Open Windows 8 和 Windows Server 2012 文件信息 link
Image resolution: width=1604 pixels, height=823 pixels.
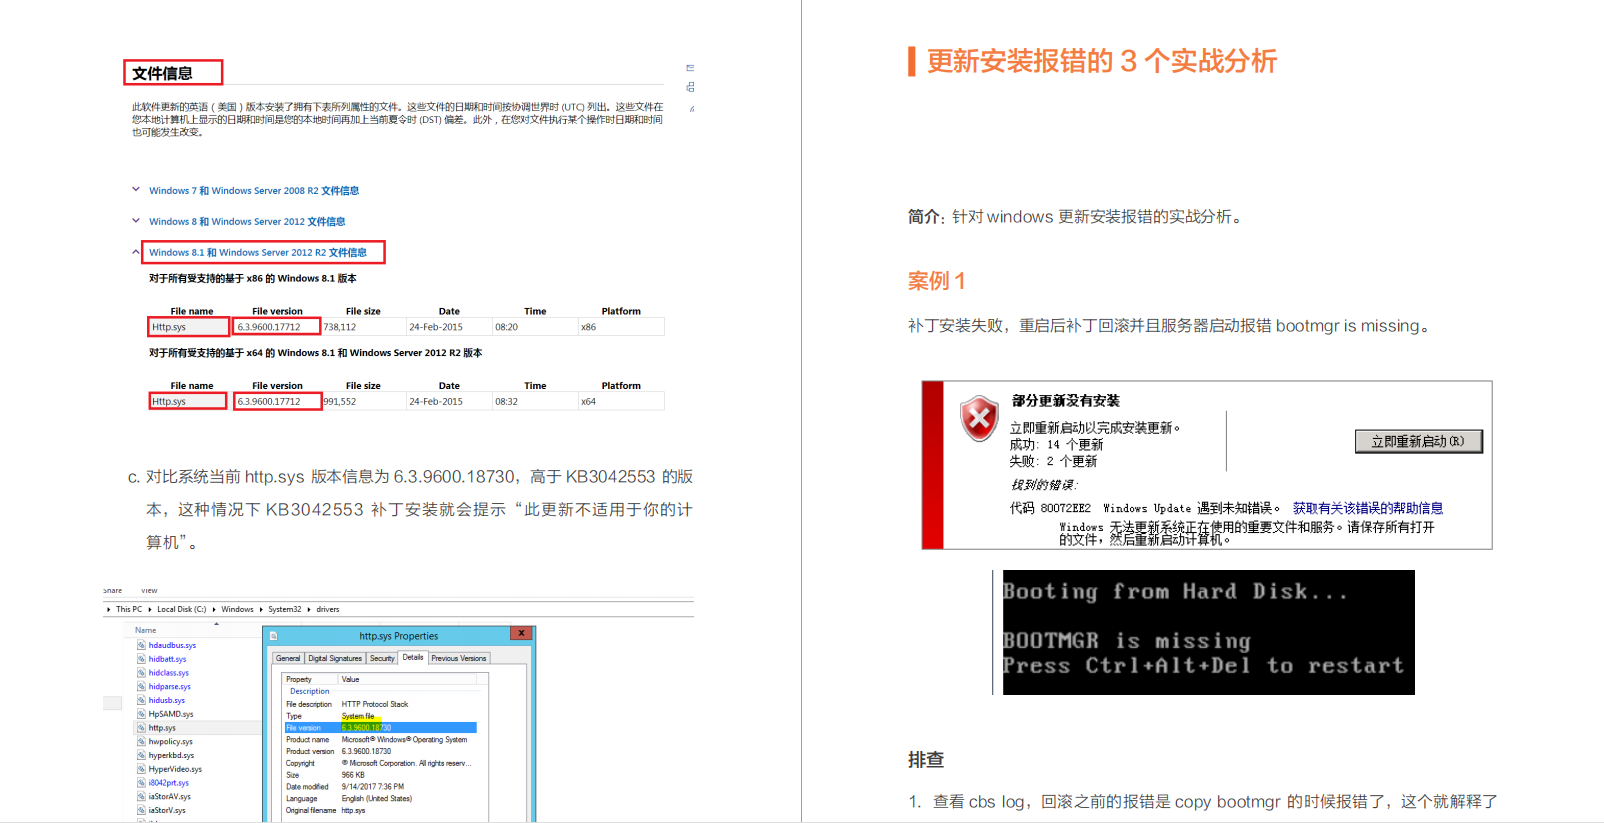[247, 222]
